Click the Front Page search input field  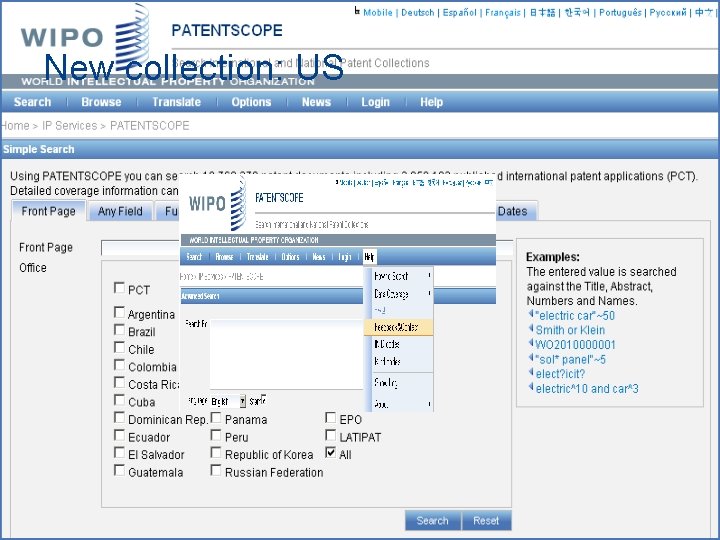pyautogui.click(x=306, y=248)
